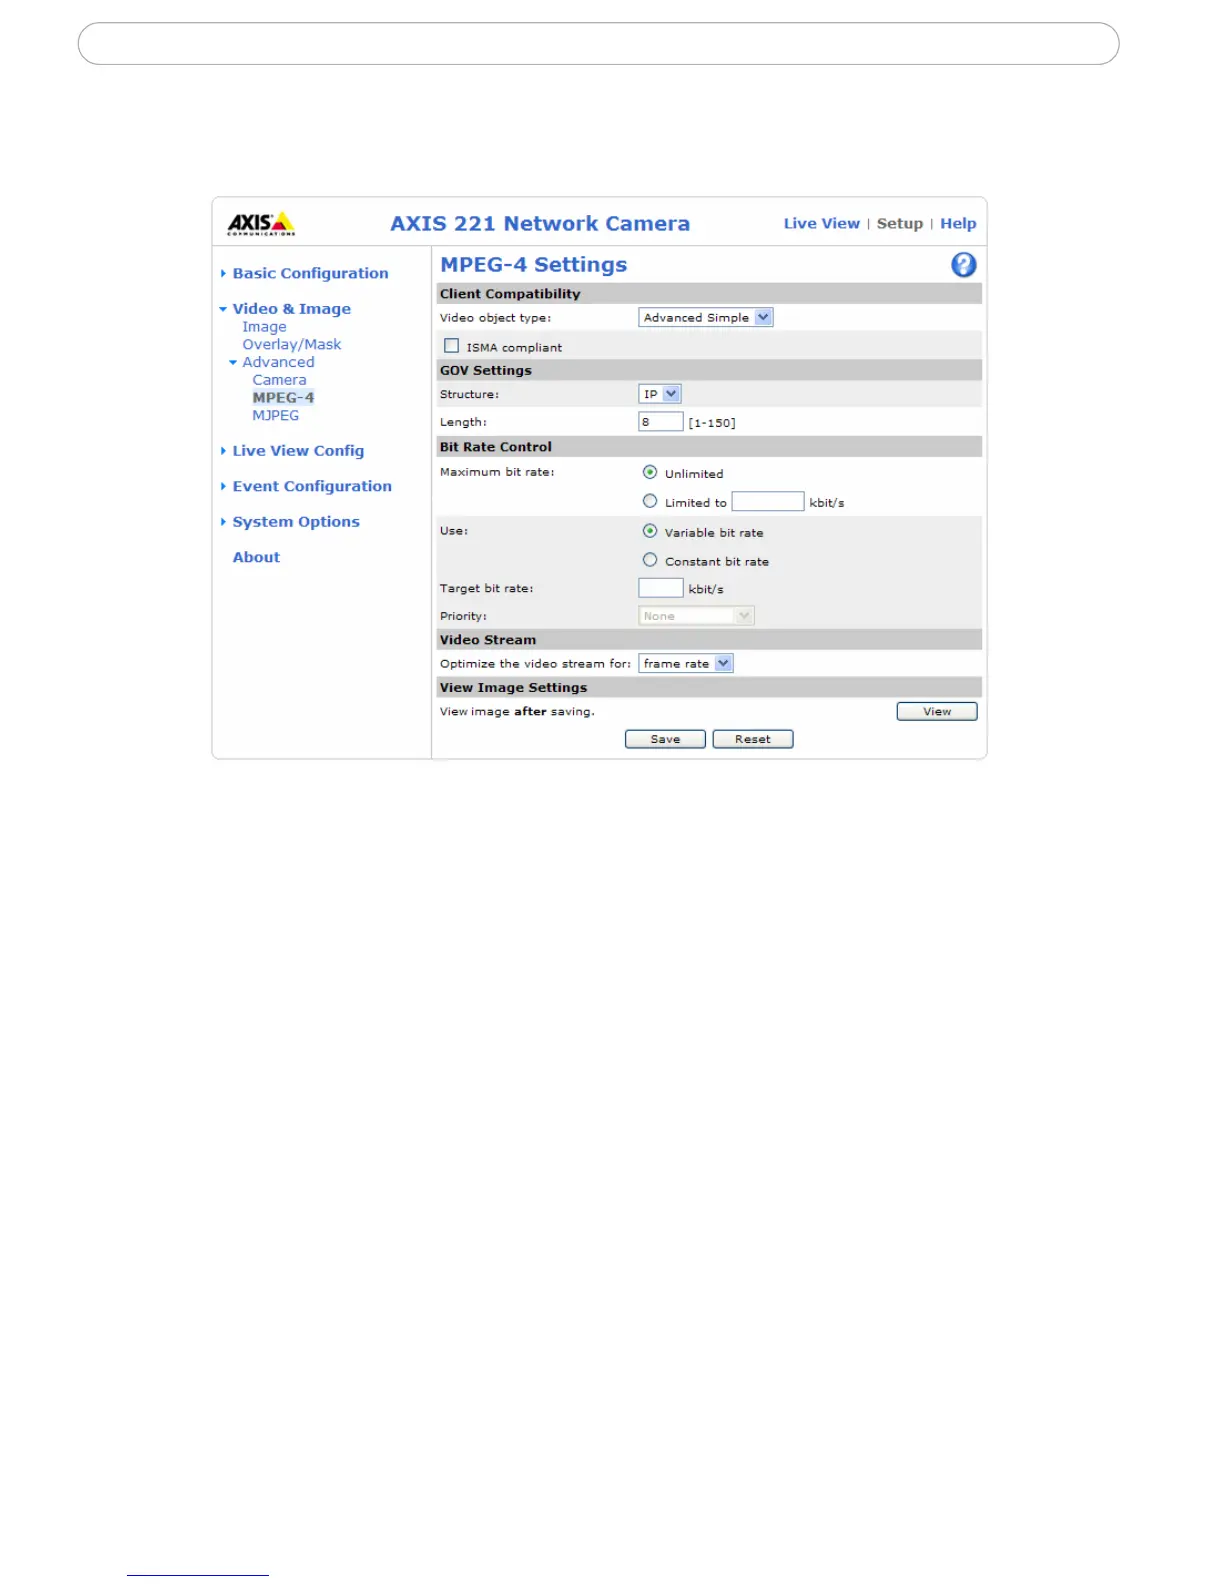Click the Save button
Image resolution: width=1224 pixels, height=1584 pixels.
click(665, 739)
